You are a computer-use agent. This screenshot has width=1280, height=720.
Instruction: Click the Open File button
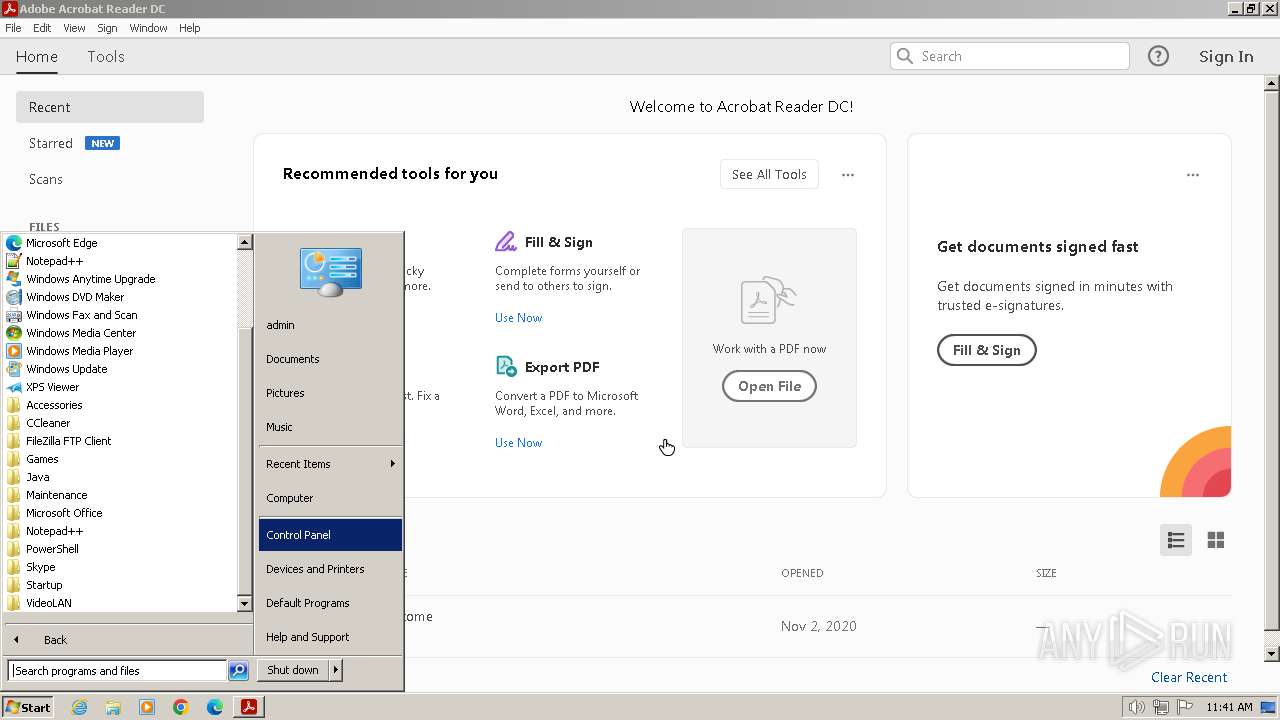click(769, 386)
